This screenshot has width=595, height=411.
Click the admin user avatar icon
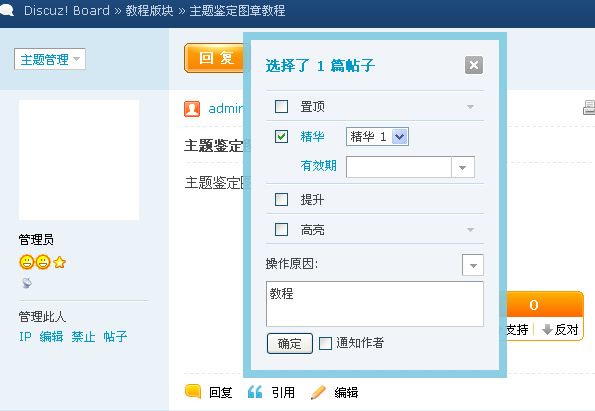[192, 109]
